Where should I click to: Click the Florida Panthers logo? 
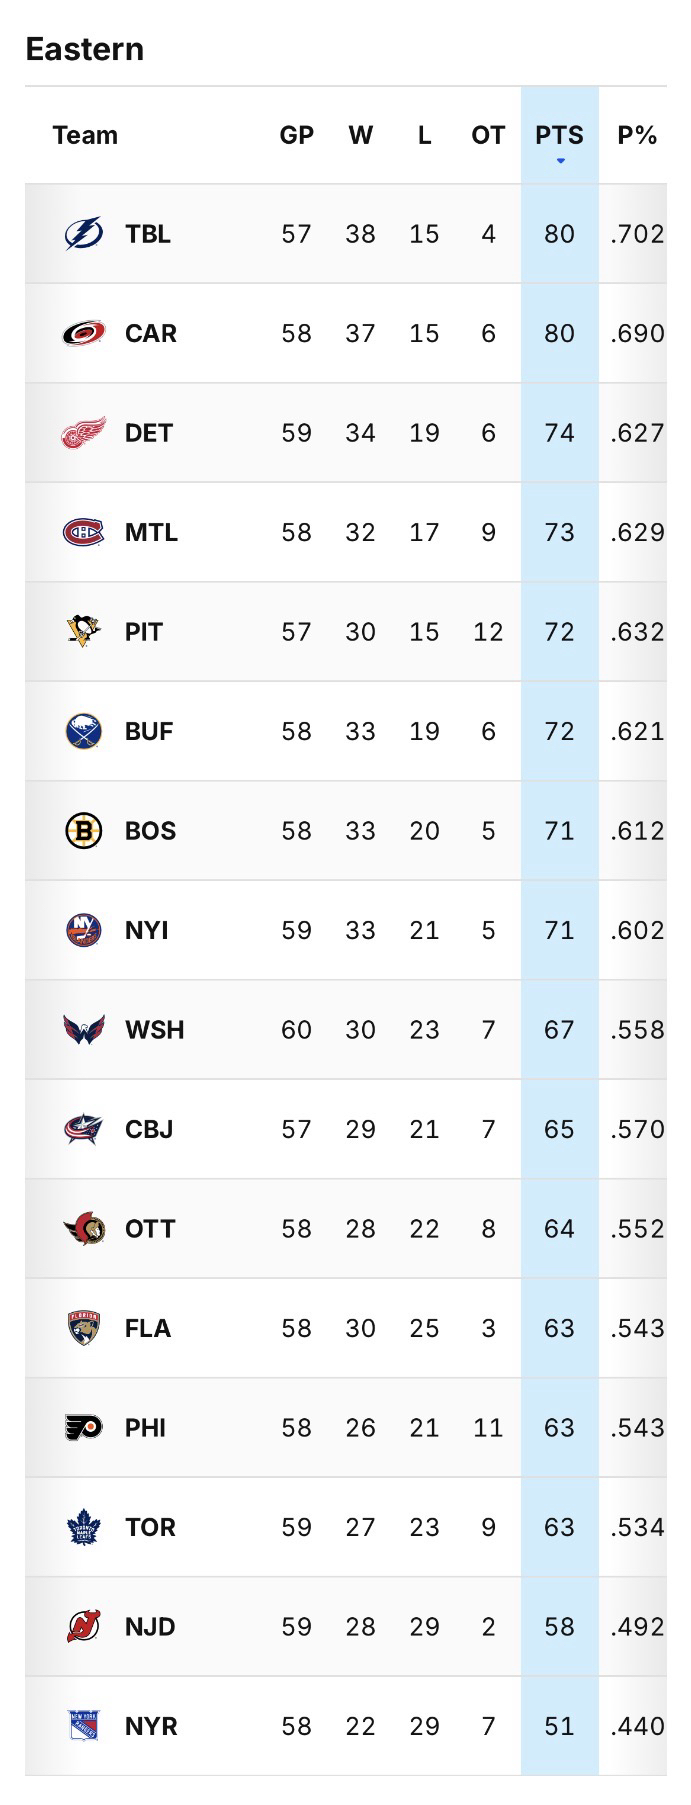pyautogui.click(x=84, y=1328)
